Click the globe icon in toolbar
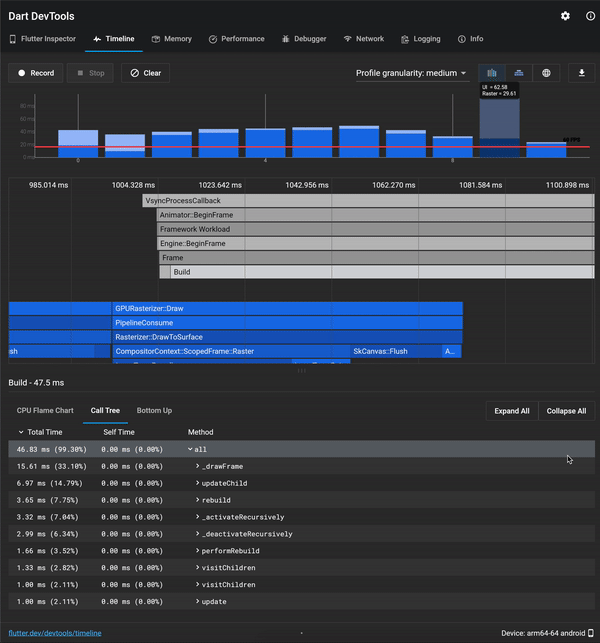This screenshot has height=643, width=600. click(546, 73)
